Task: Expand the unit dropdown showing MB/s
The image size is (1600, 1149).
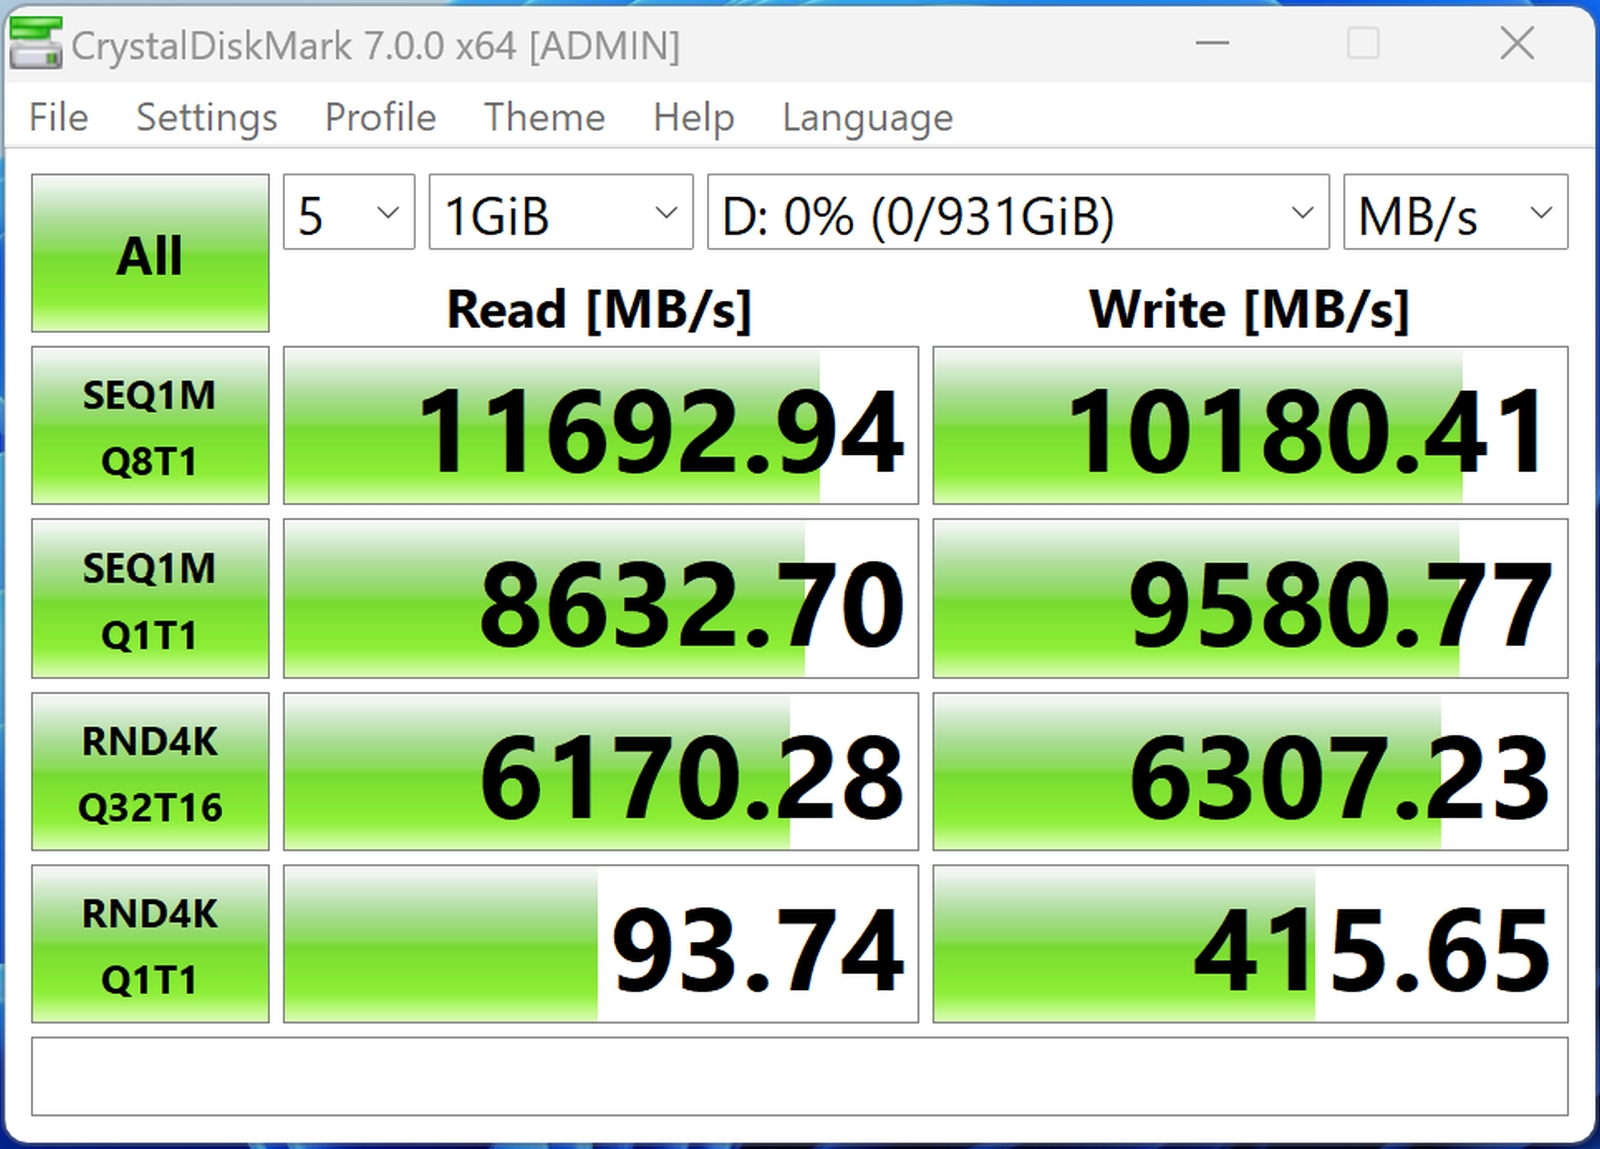Action: pyautogui.click(x=1456, y=212)
